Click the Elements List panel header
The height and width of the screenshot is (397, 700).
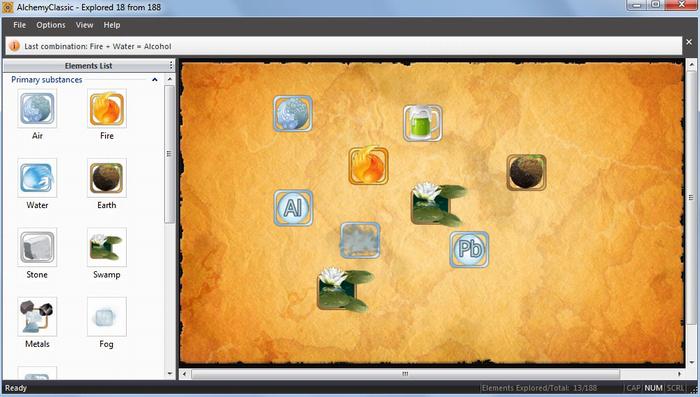[x=88, y=66]
